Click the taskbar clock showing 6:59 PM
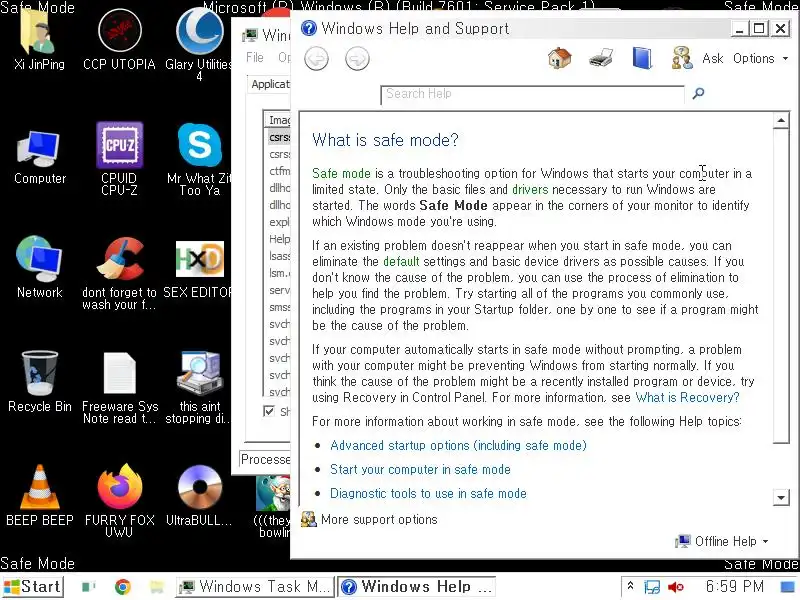Viewport: 800px width, 600px height. click(x=734, y=587)
